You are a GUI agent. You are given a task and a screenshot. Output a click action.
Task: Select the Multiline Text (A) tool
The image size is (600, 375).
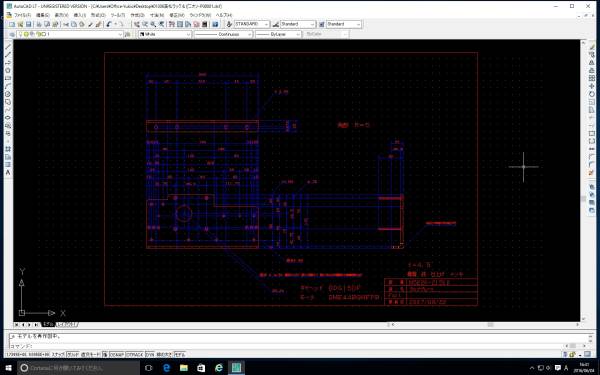point(8,173)
